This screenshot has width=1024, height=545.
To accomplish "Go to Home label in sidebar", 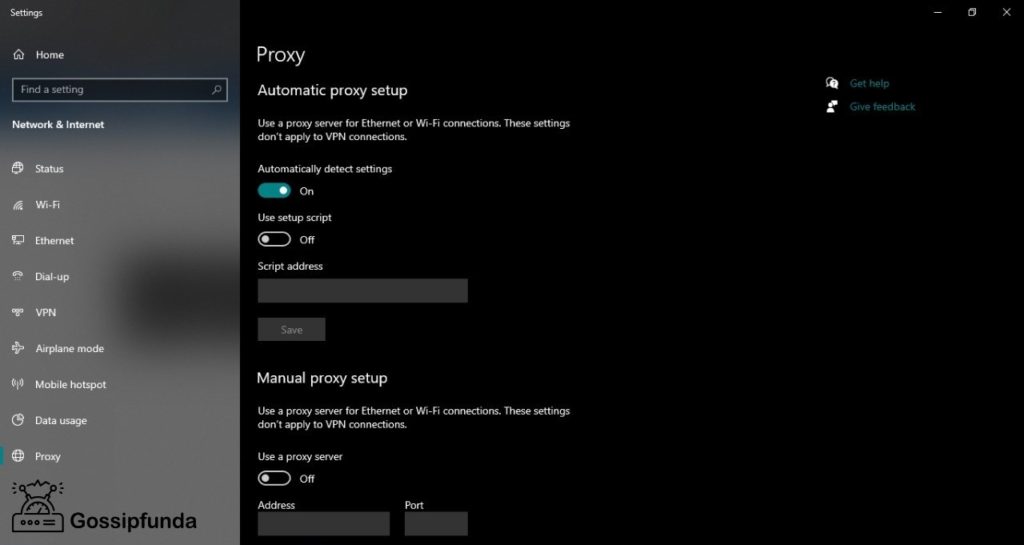I will (50, 55).
